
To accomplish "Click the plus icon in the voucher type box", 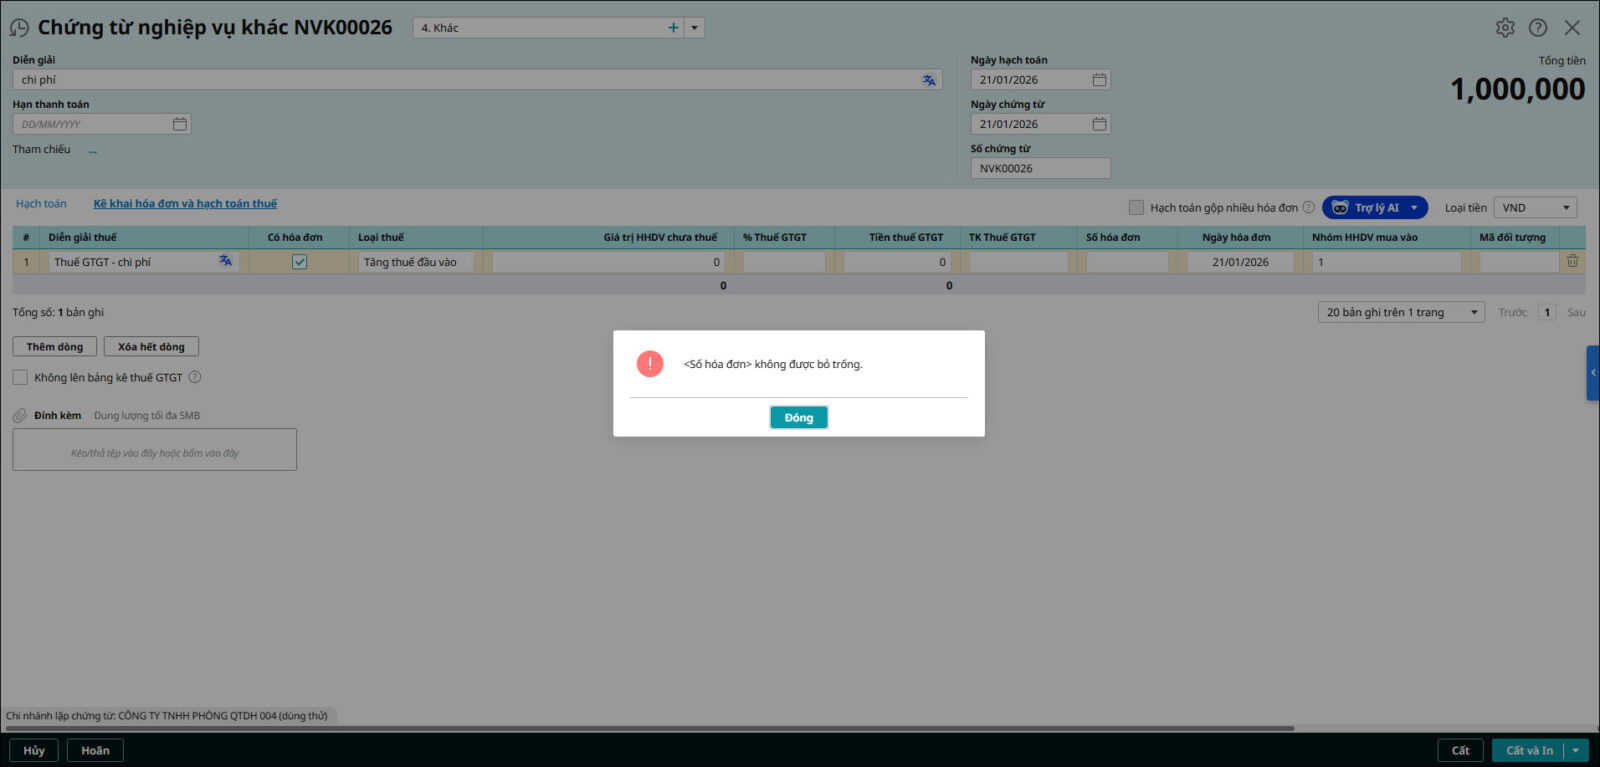I will [x=673, y=28].
